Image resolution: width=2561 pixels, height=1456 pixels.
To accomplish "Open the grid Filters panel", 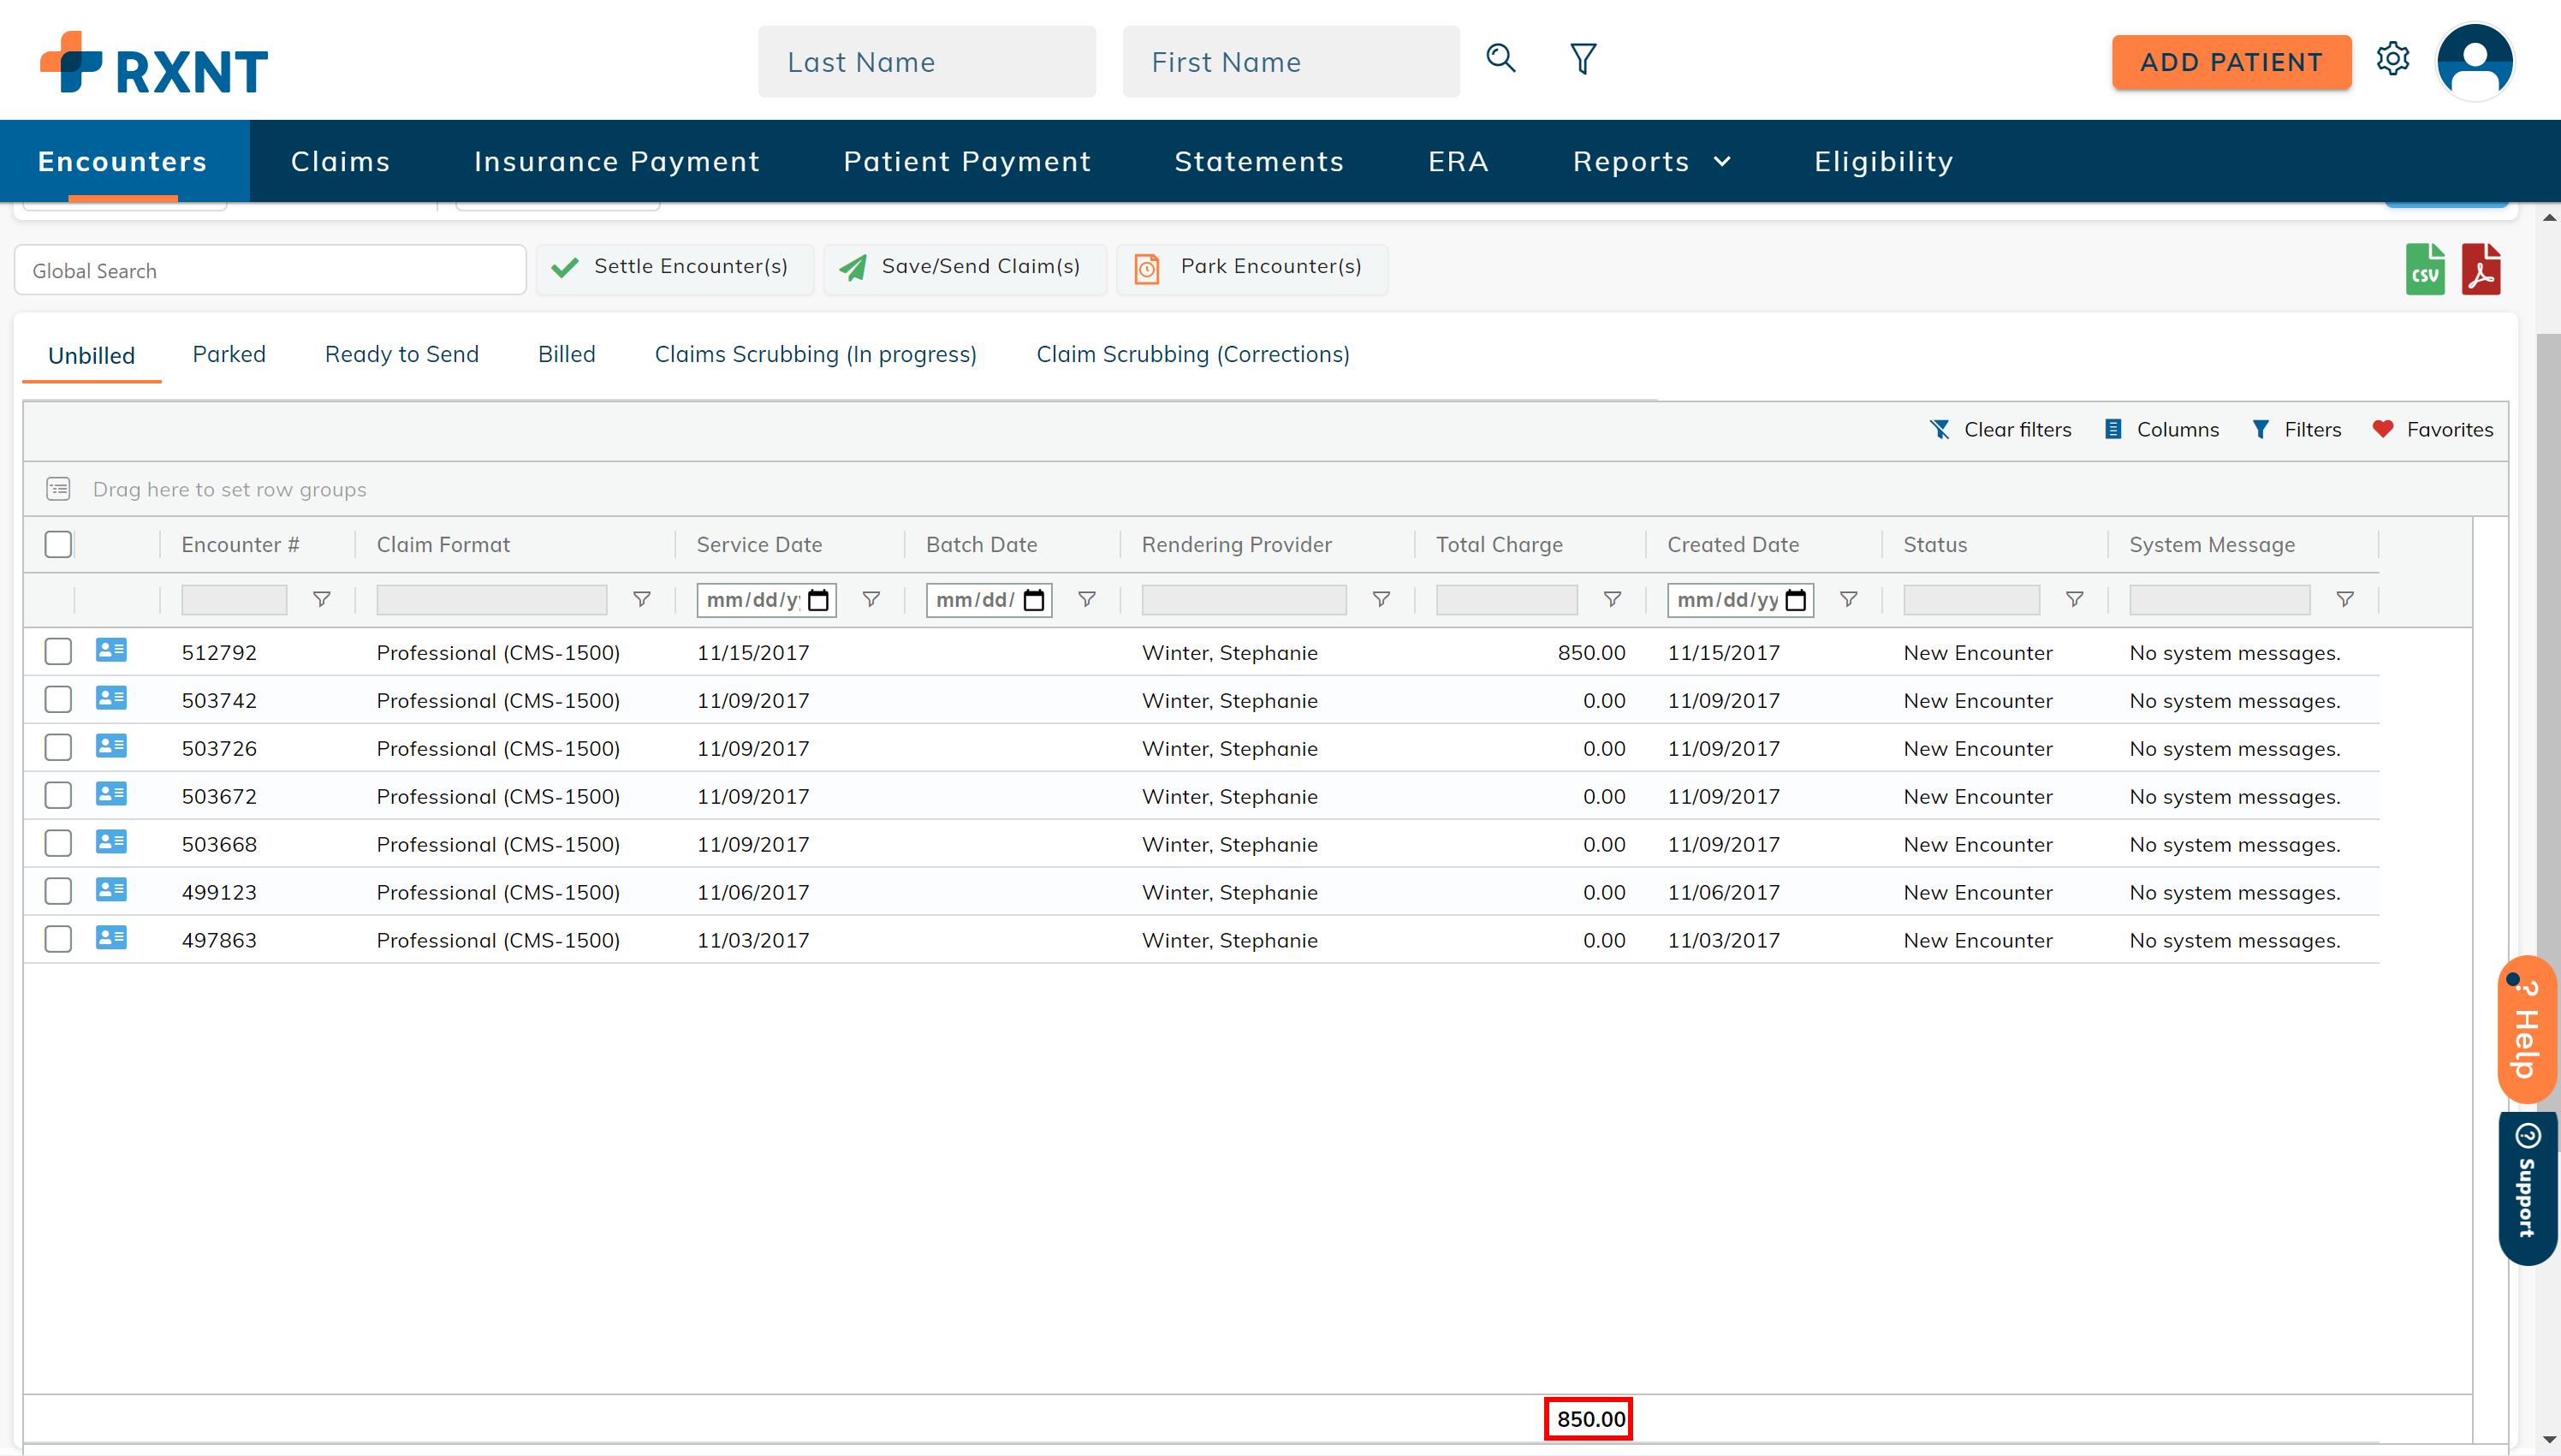I will point(2296,429).
